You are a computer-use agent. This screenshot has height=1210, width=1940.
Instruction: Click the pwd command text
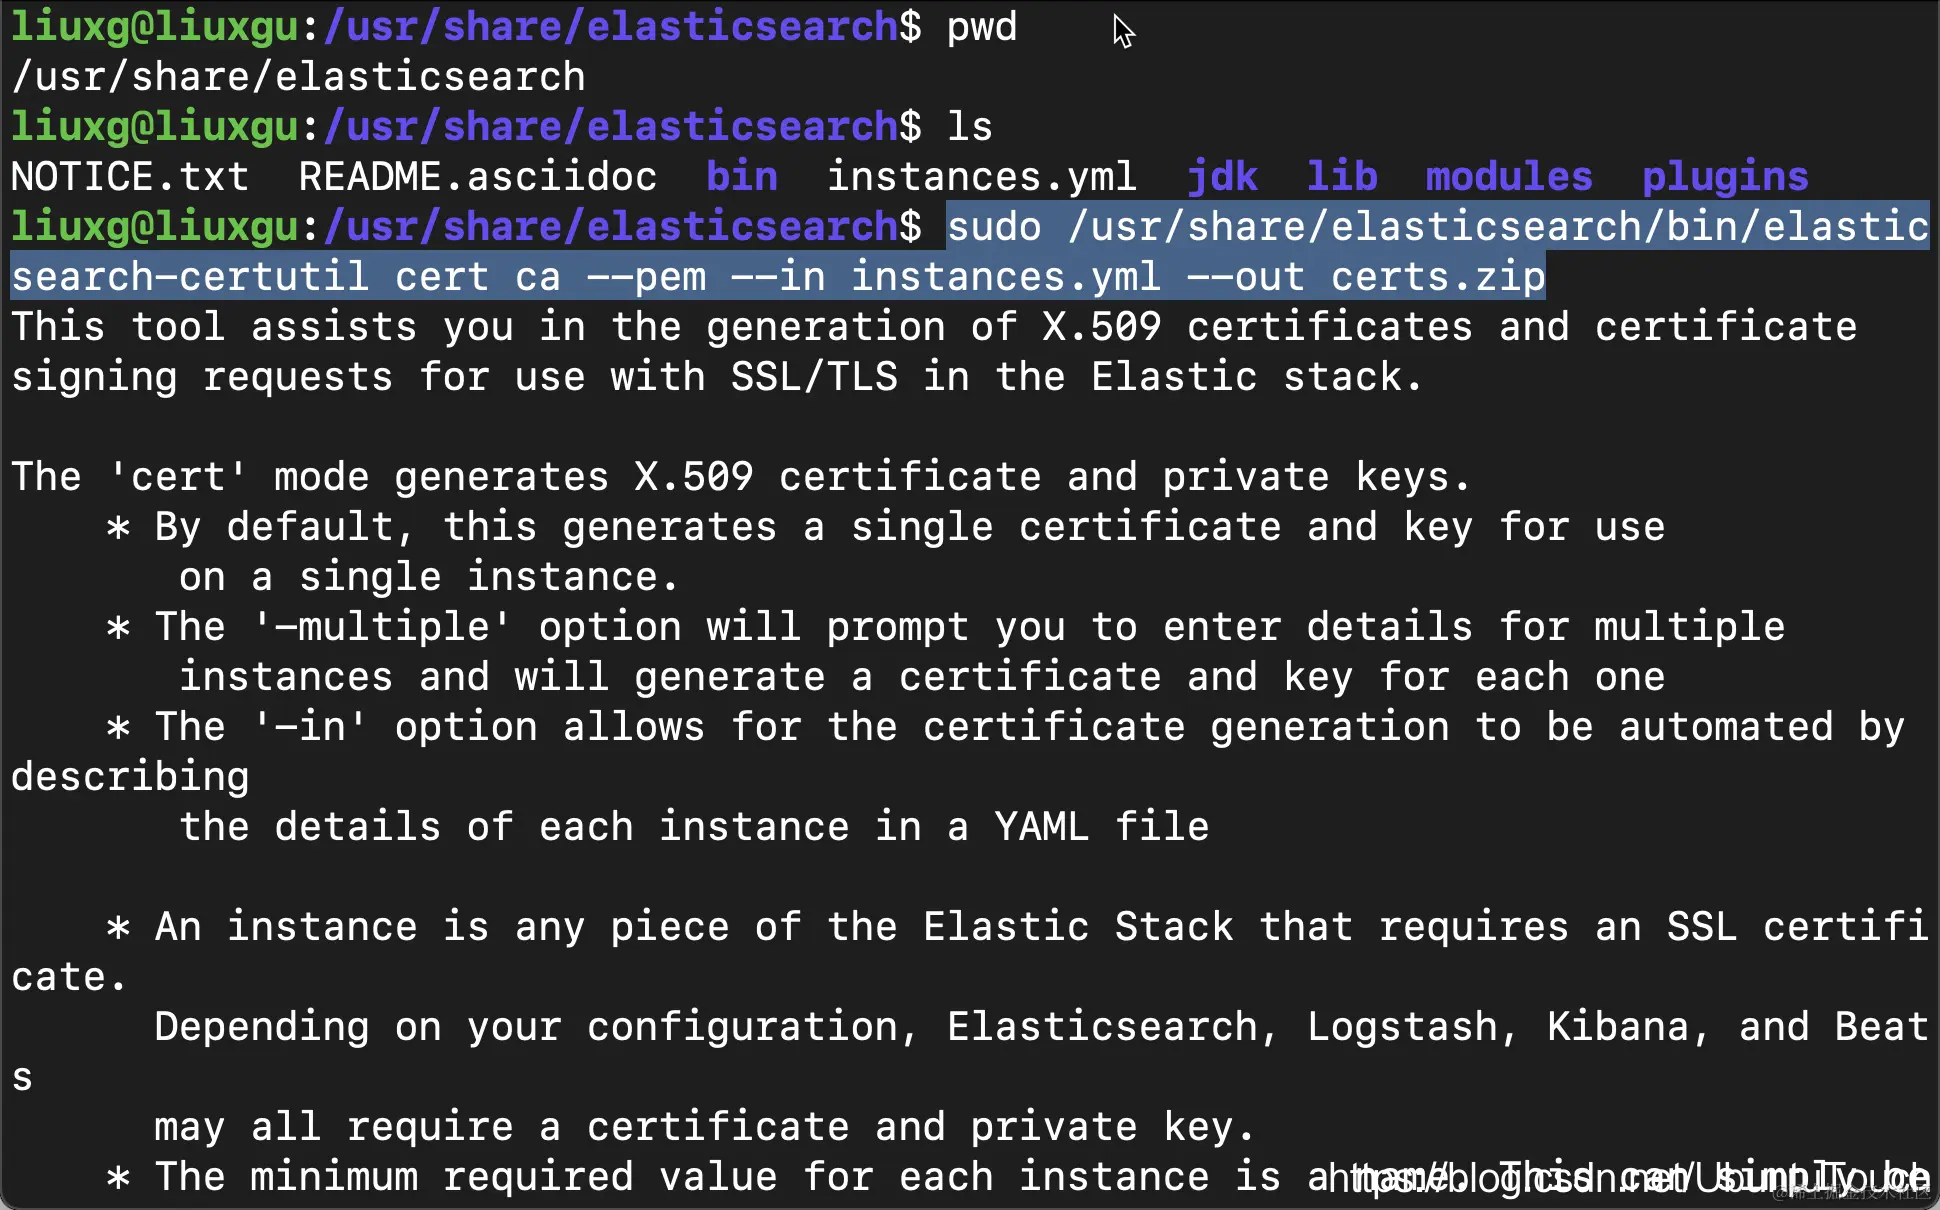(x=981, y=27)
